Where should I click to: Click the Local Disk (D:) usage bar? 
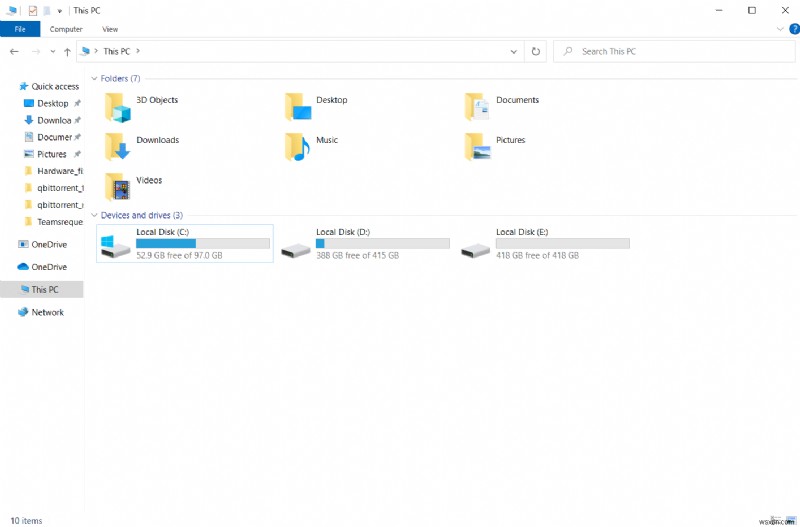click(383, 243)
